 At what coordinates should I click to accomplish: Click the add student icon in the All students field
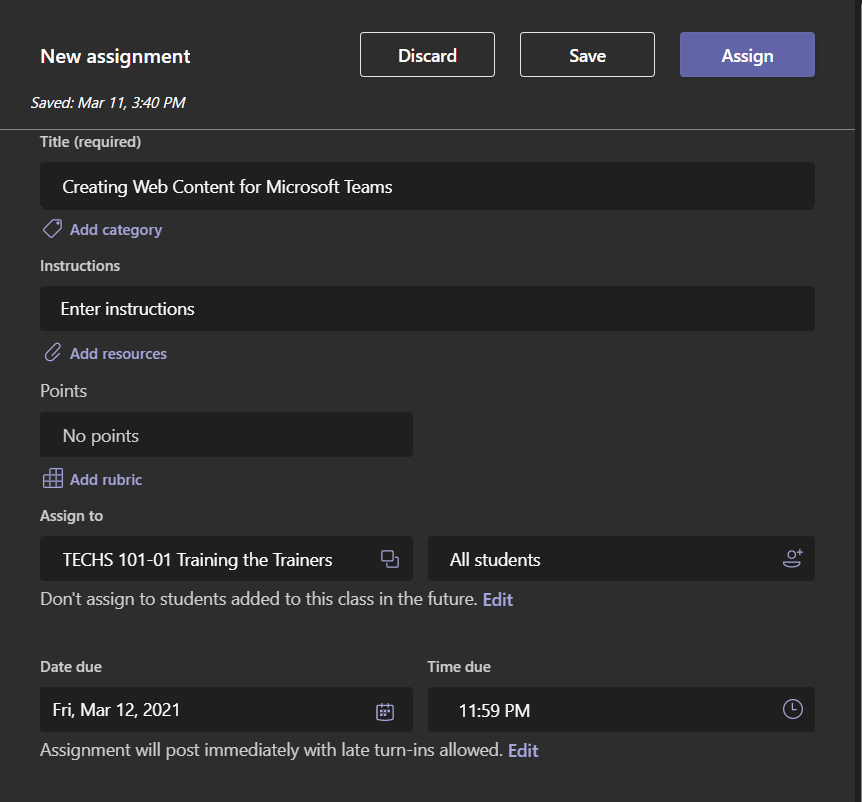(x=793, y=558)
